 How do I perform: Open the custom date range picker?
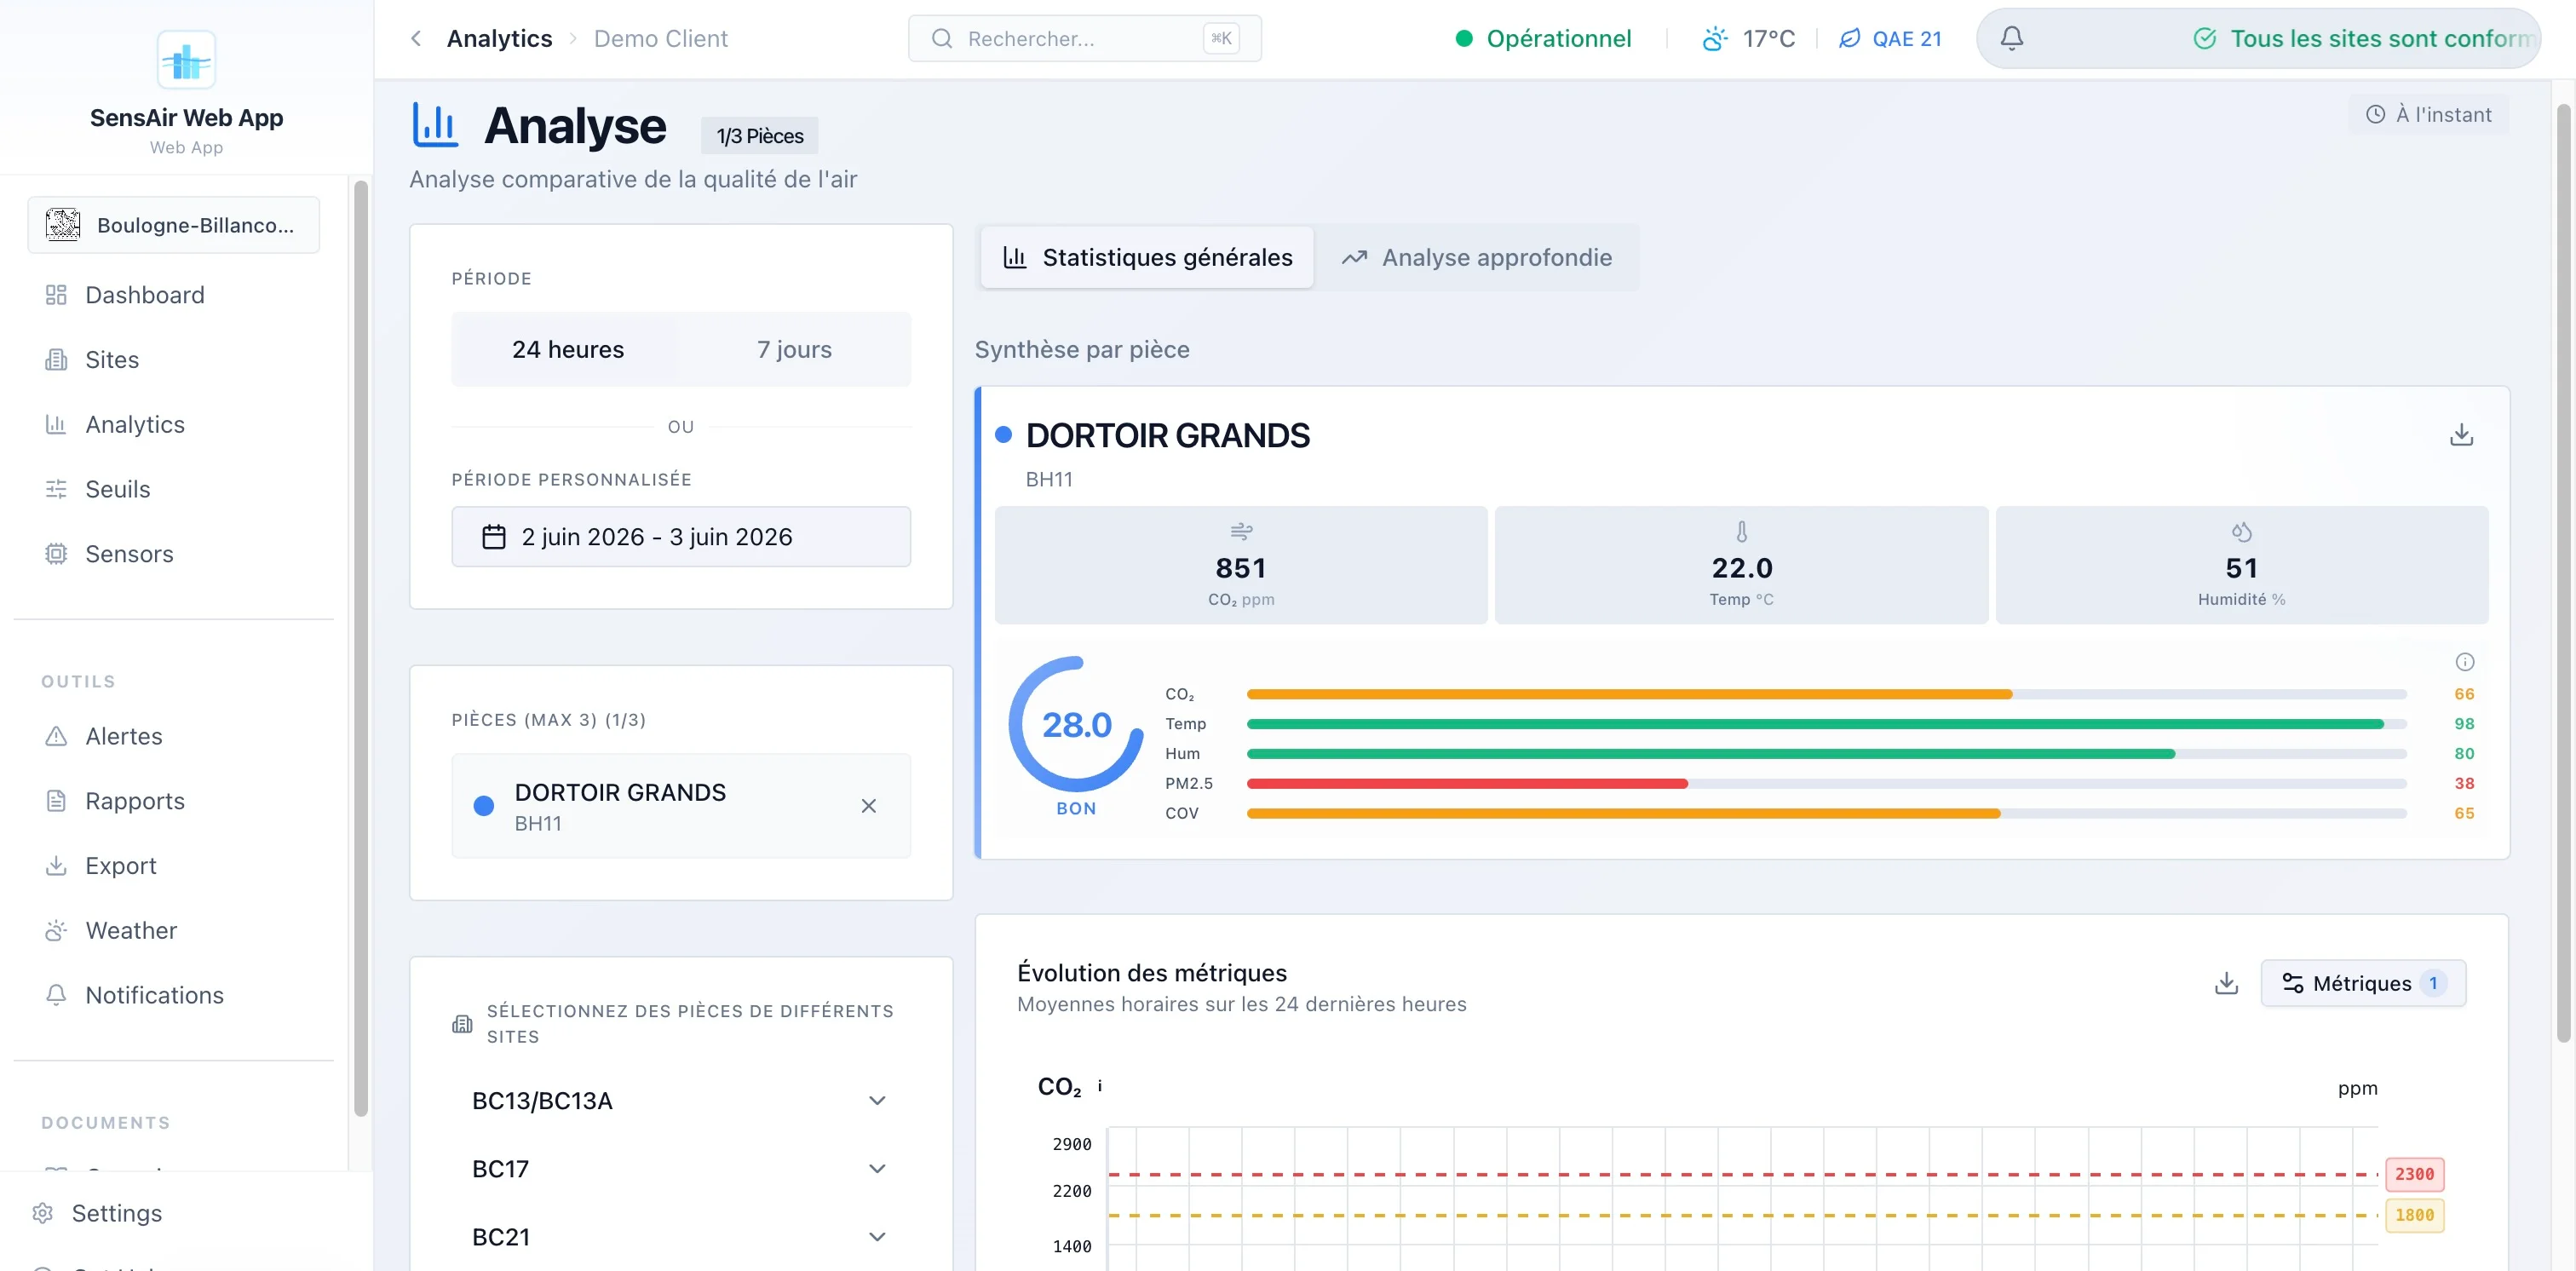(x=681, y=537)
